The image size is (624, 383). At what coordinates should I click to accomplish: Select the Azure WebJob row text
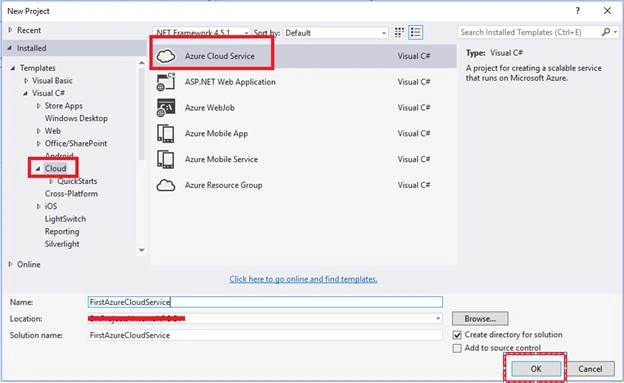pyautogui.click(x=209, y=108)
